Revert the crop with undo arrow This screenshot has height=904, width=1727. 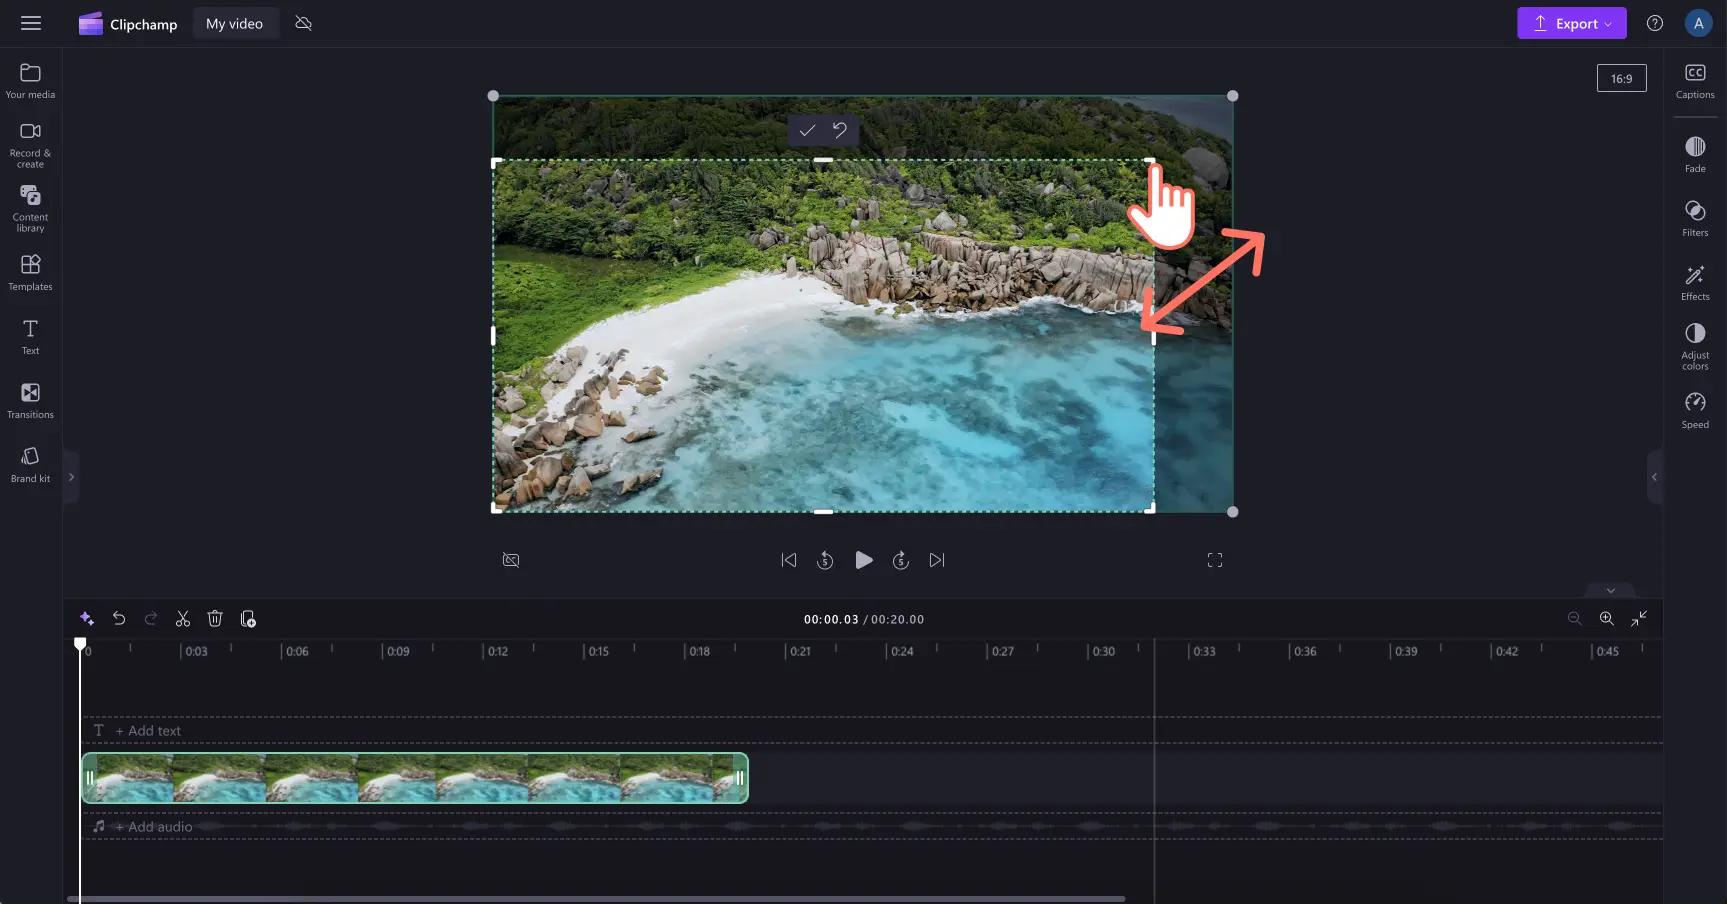(840, 130)
